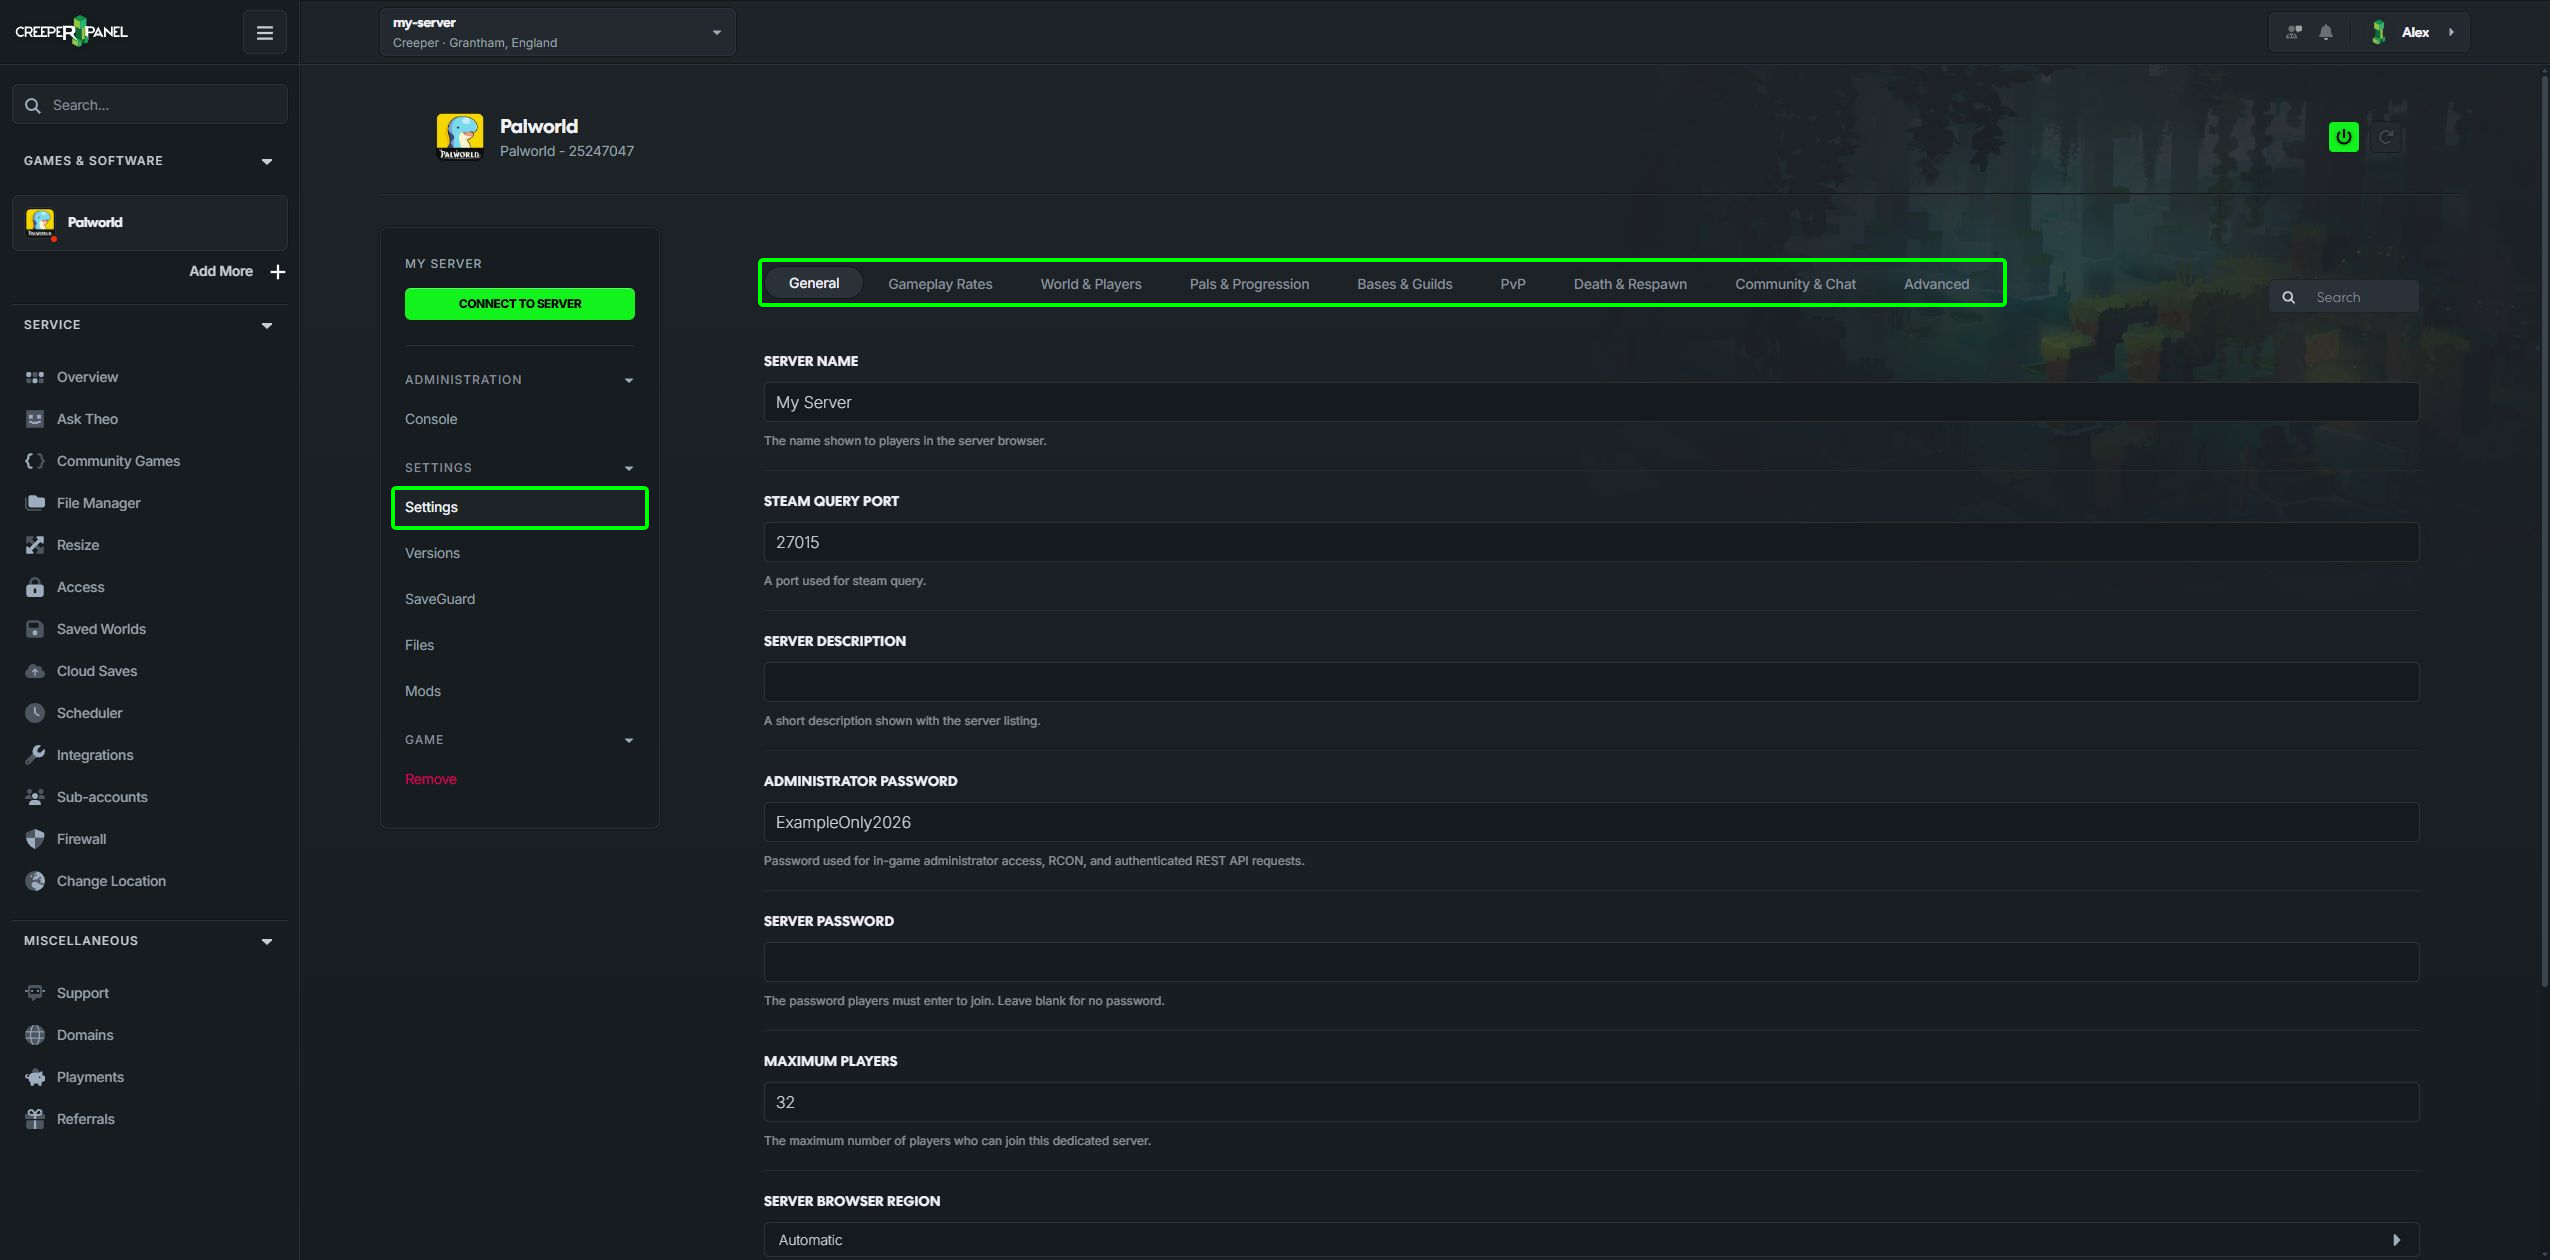Screen dimensions: 2550x1260
Task: Click the hamburger menu icon
Action: point(265,33)
